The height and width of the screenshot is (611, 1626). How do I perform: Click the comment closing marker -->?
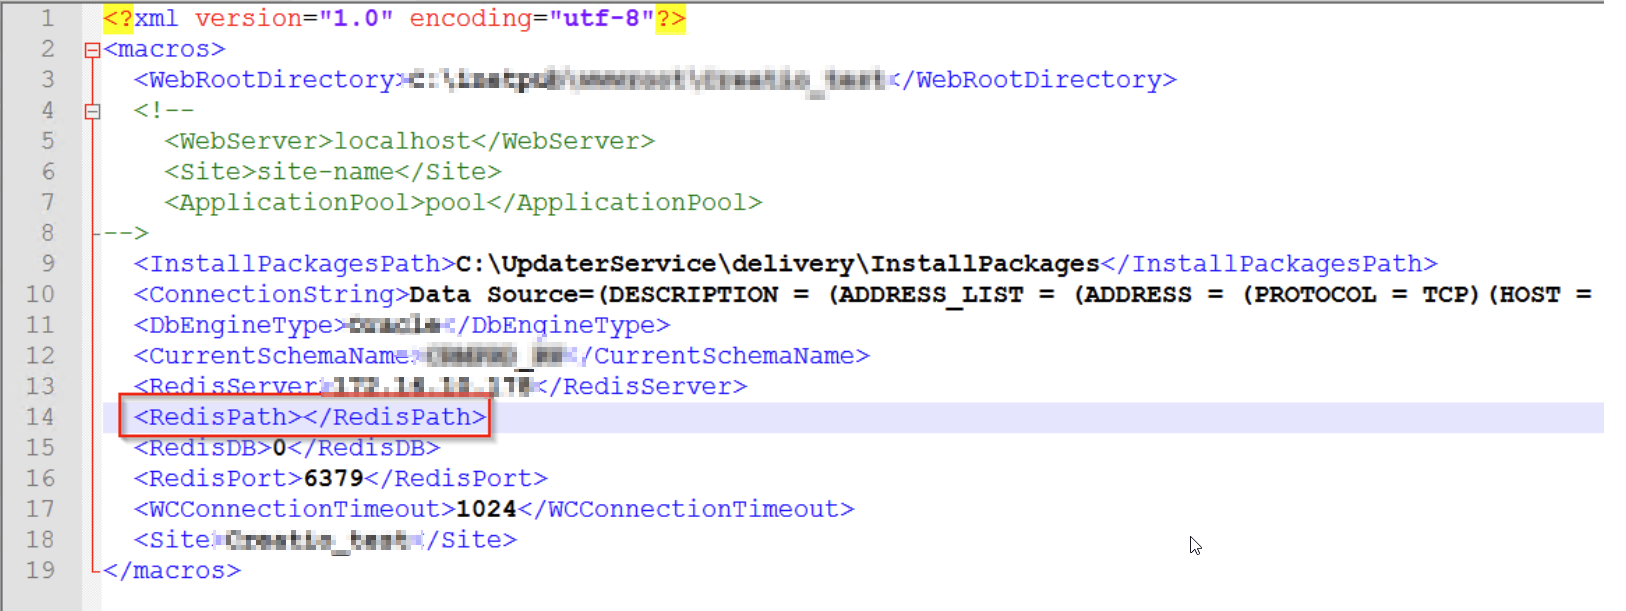pyautogui.click(x=125, y=233)
